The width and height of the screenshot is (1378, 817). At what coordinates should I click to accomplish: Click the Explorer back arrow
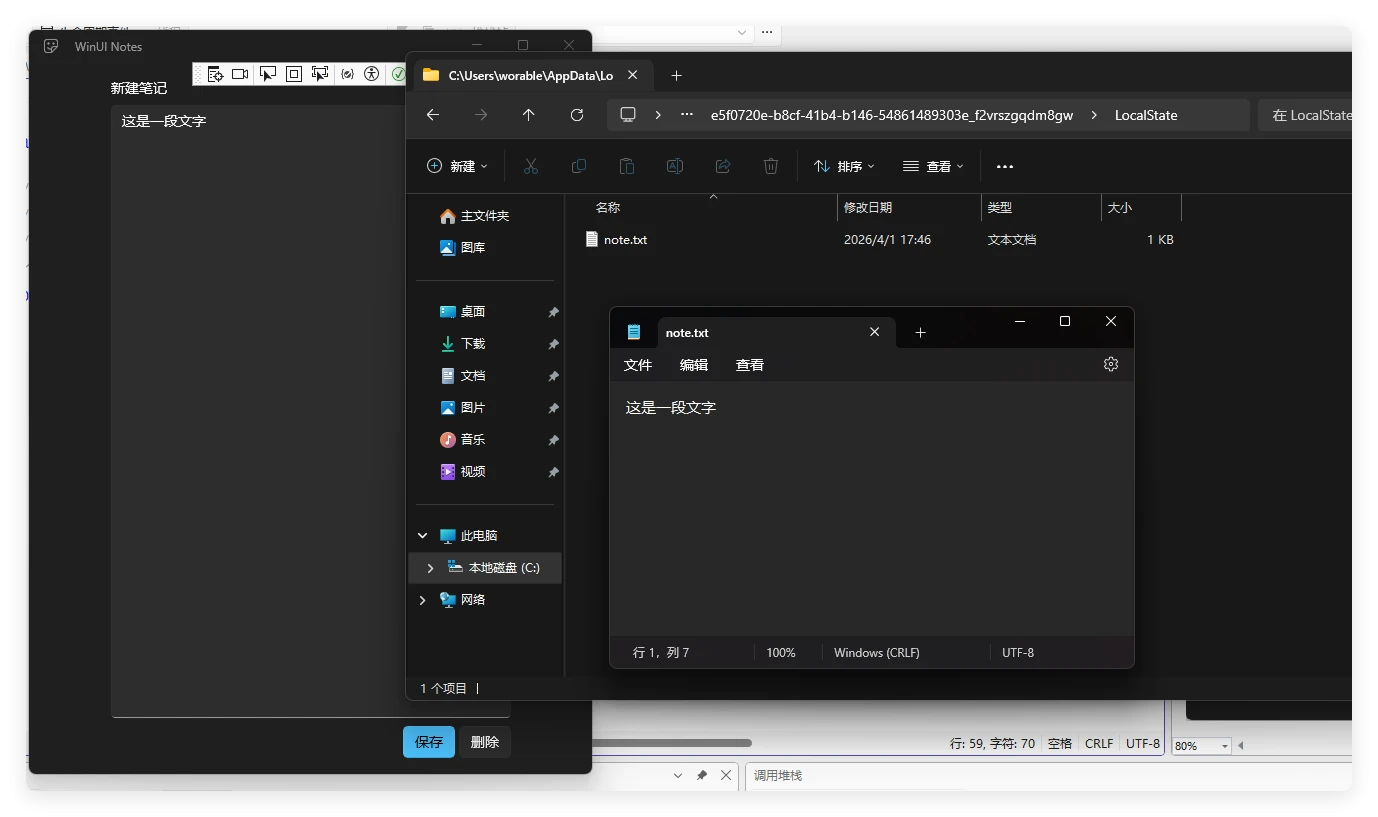coord(433,115)
